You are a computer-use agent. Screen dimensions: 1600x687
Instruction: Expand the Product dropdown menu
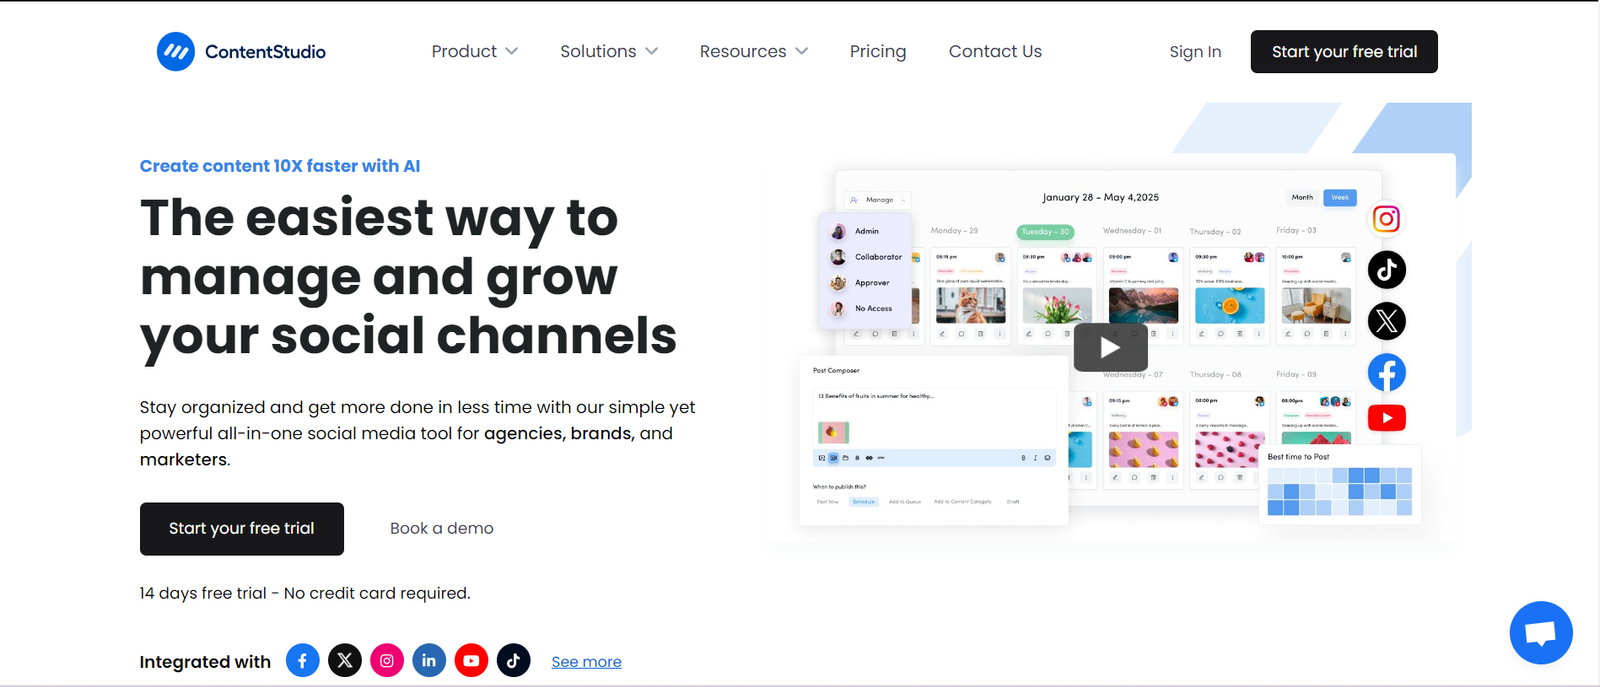pos(474,52)
